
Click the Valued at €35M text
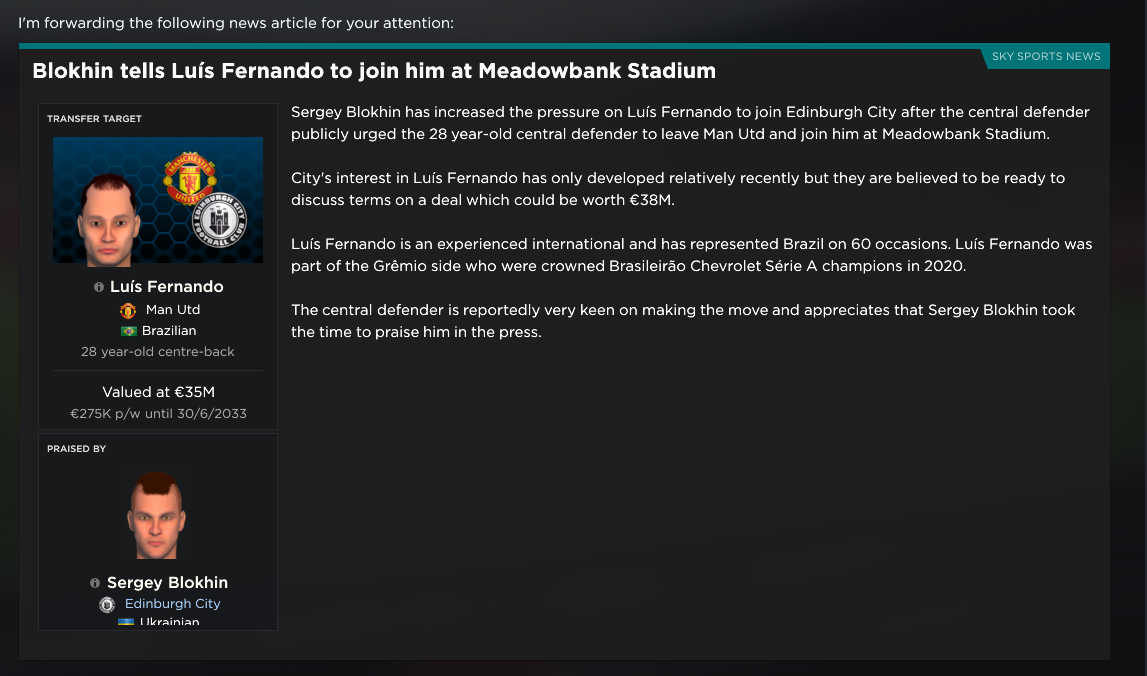pos(158,392)
